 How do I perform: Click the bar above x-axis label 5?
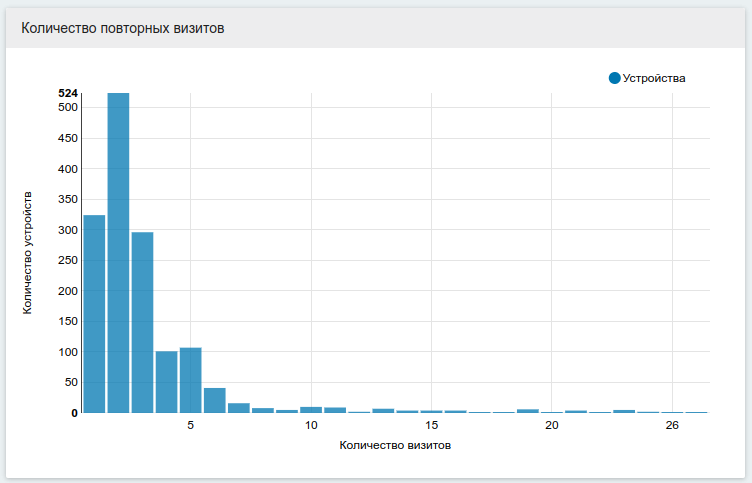point(190,380)
